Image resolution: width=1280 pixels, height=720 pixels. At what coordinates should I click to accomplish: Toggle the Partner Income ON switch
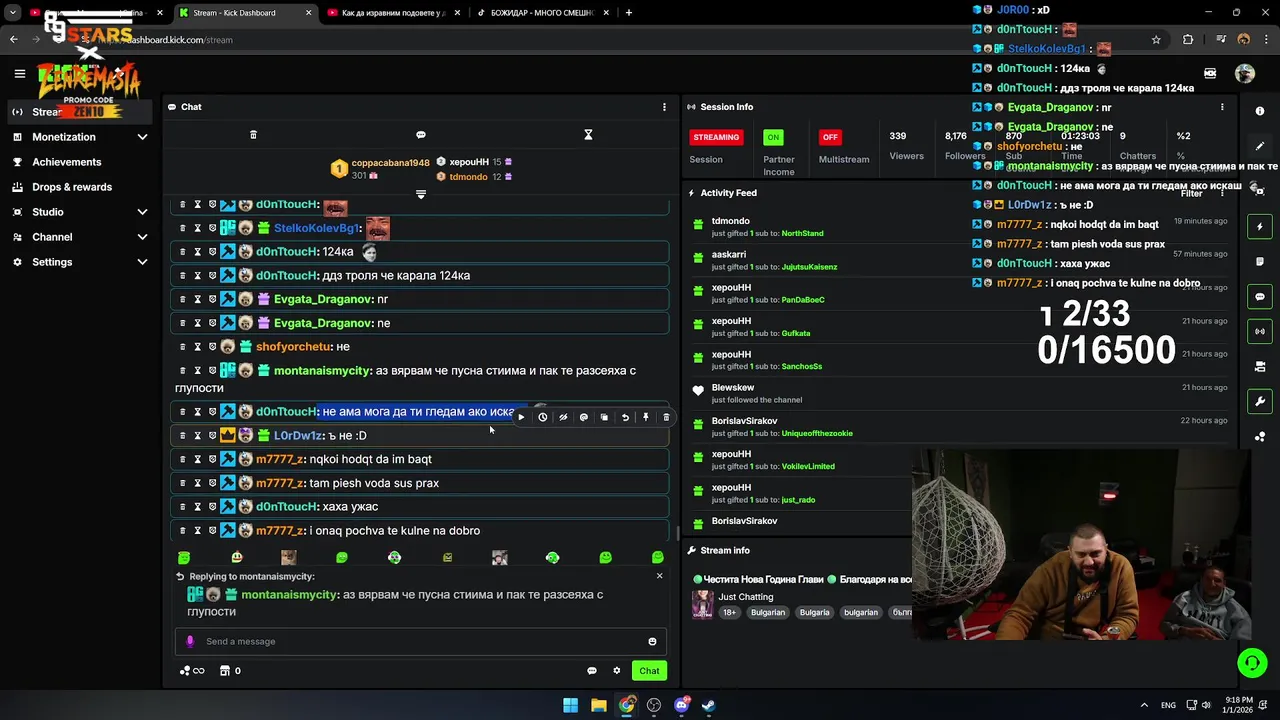click(x=773, y=137)
